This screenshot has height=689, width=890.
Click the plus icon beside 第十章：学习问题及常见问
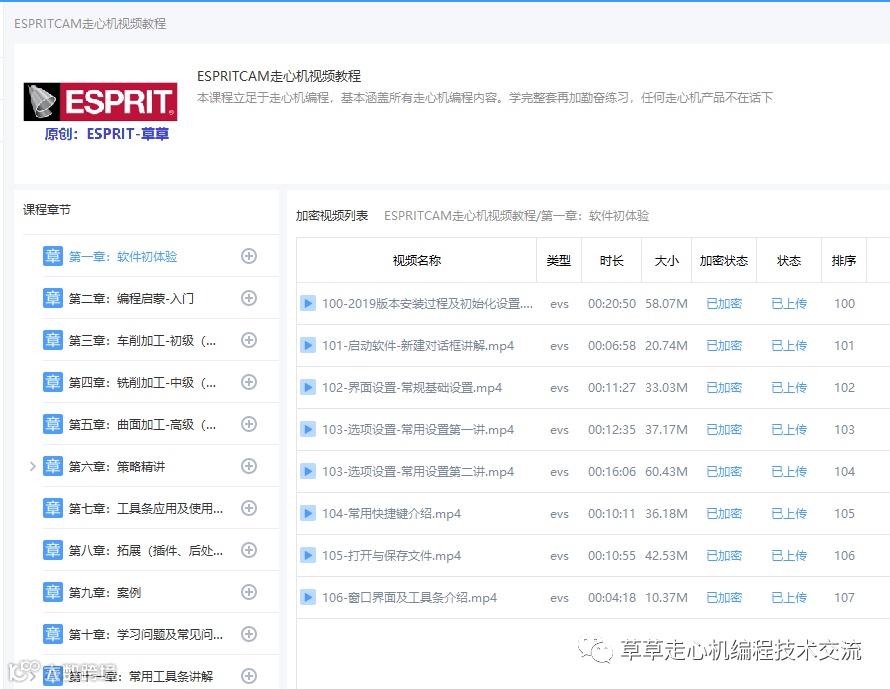[249, 634]
